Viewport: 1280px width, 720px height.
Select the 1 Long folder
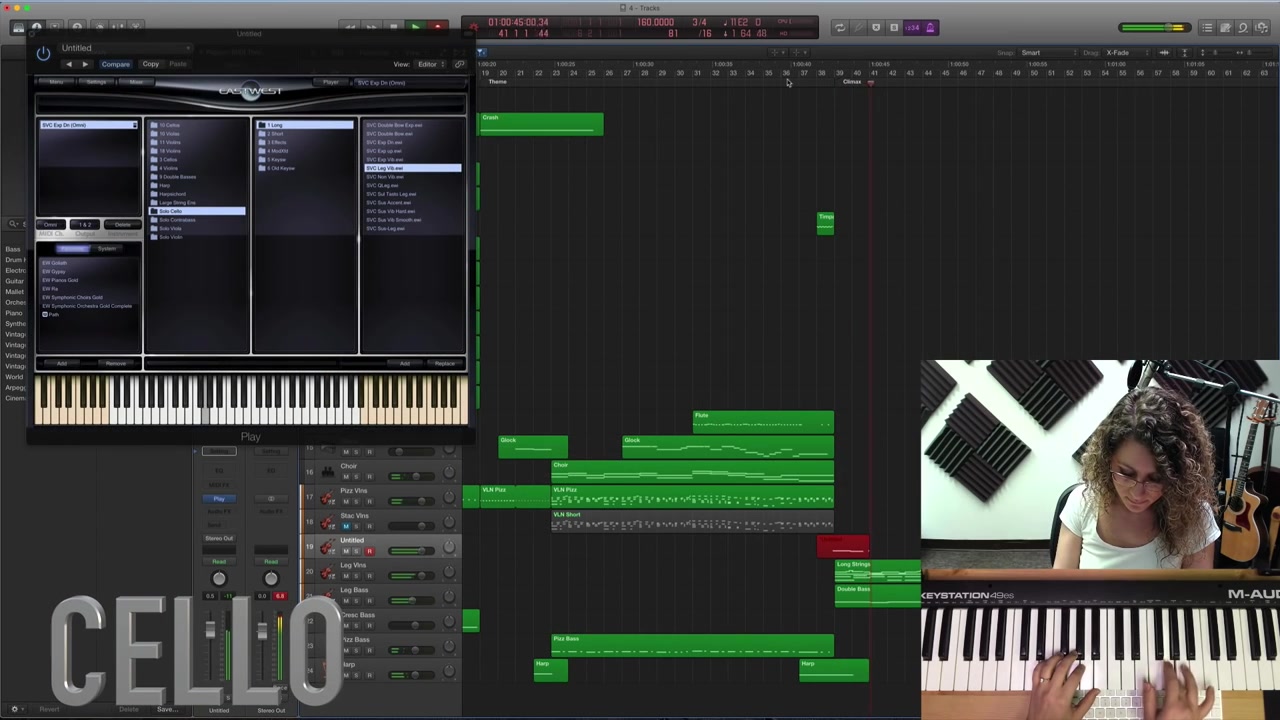(x=305, y=125)
